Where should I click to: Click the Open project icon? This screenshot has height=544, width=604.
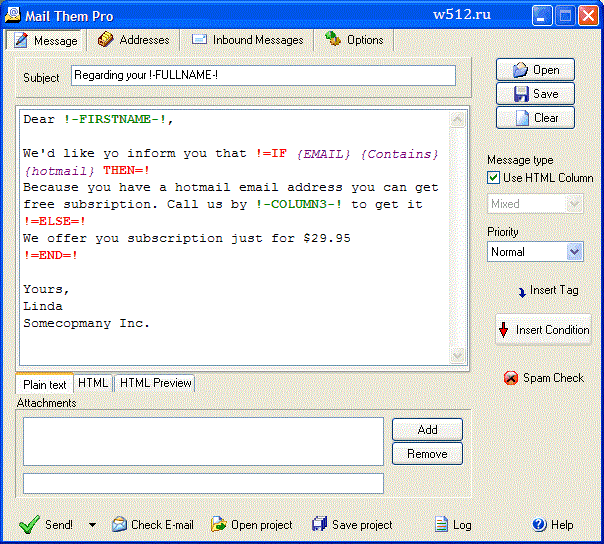217,524
